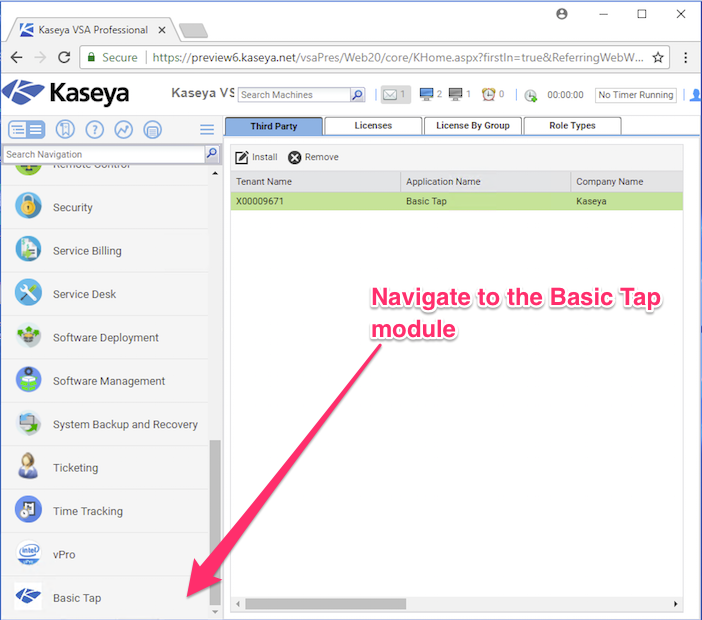Screen dimensions: 702x620
Task: Close the Kaseya VSA Professional browser tab
Action: click(x=162, y=30)
